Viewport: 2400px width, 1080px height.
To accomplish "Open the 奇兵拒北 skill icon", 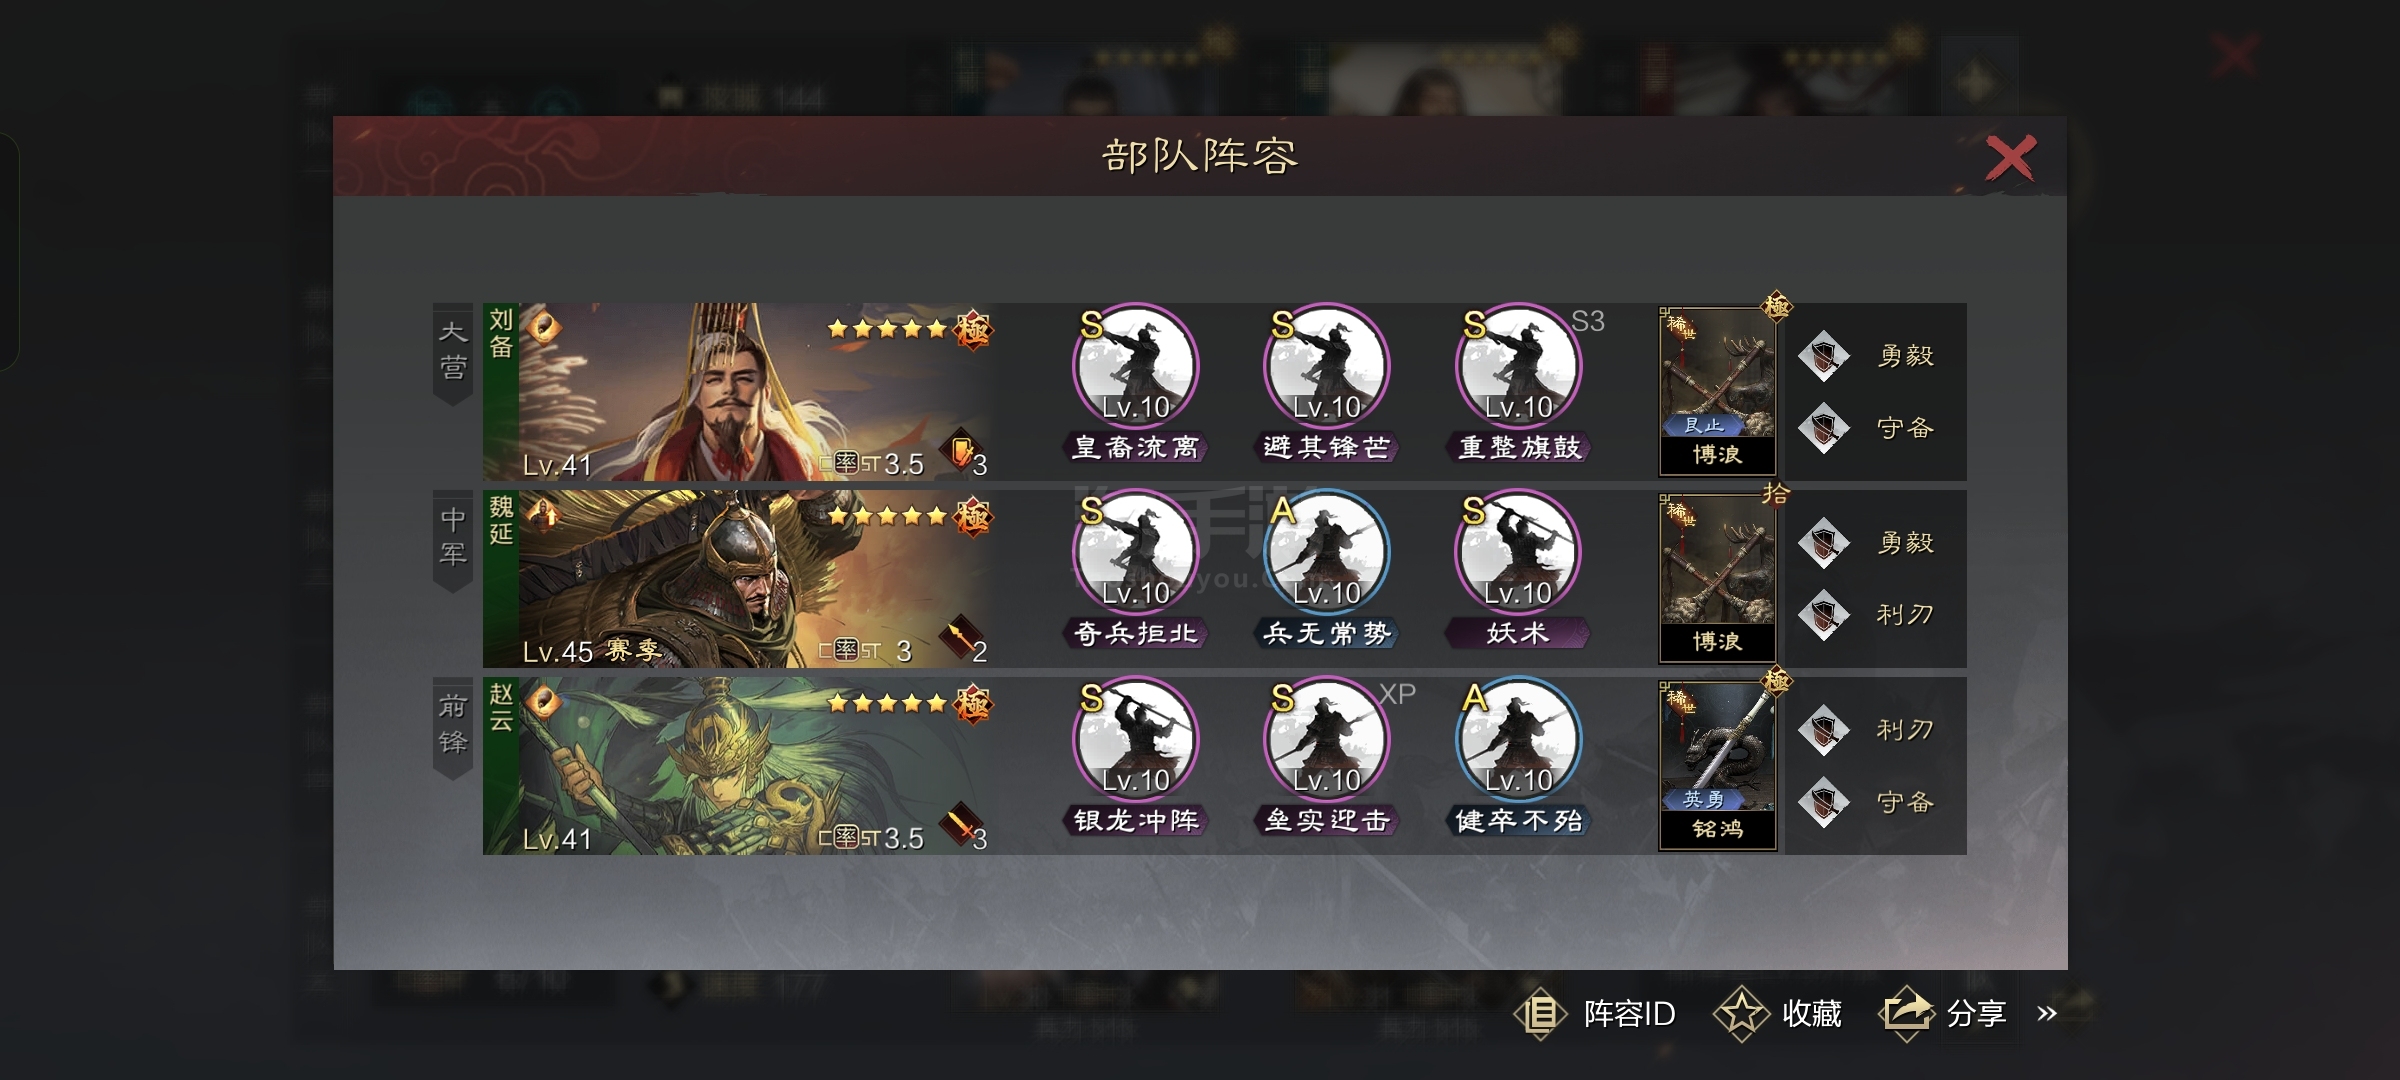I will 1135,553.
